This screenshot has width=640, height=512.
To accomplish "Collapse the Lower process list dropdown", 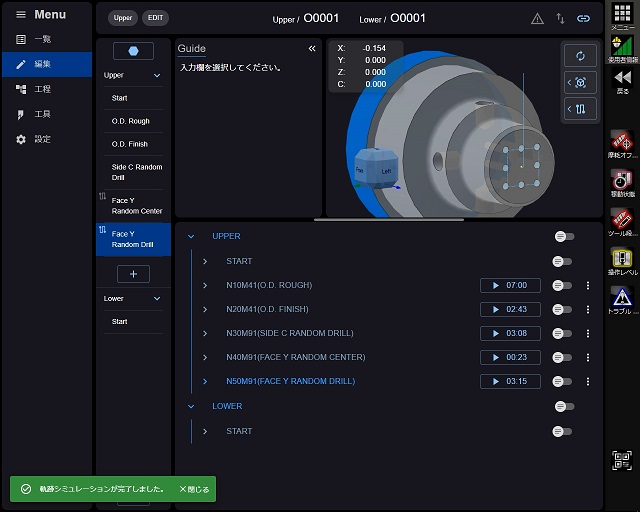I will [x=157, y=298].
